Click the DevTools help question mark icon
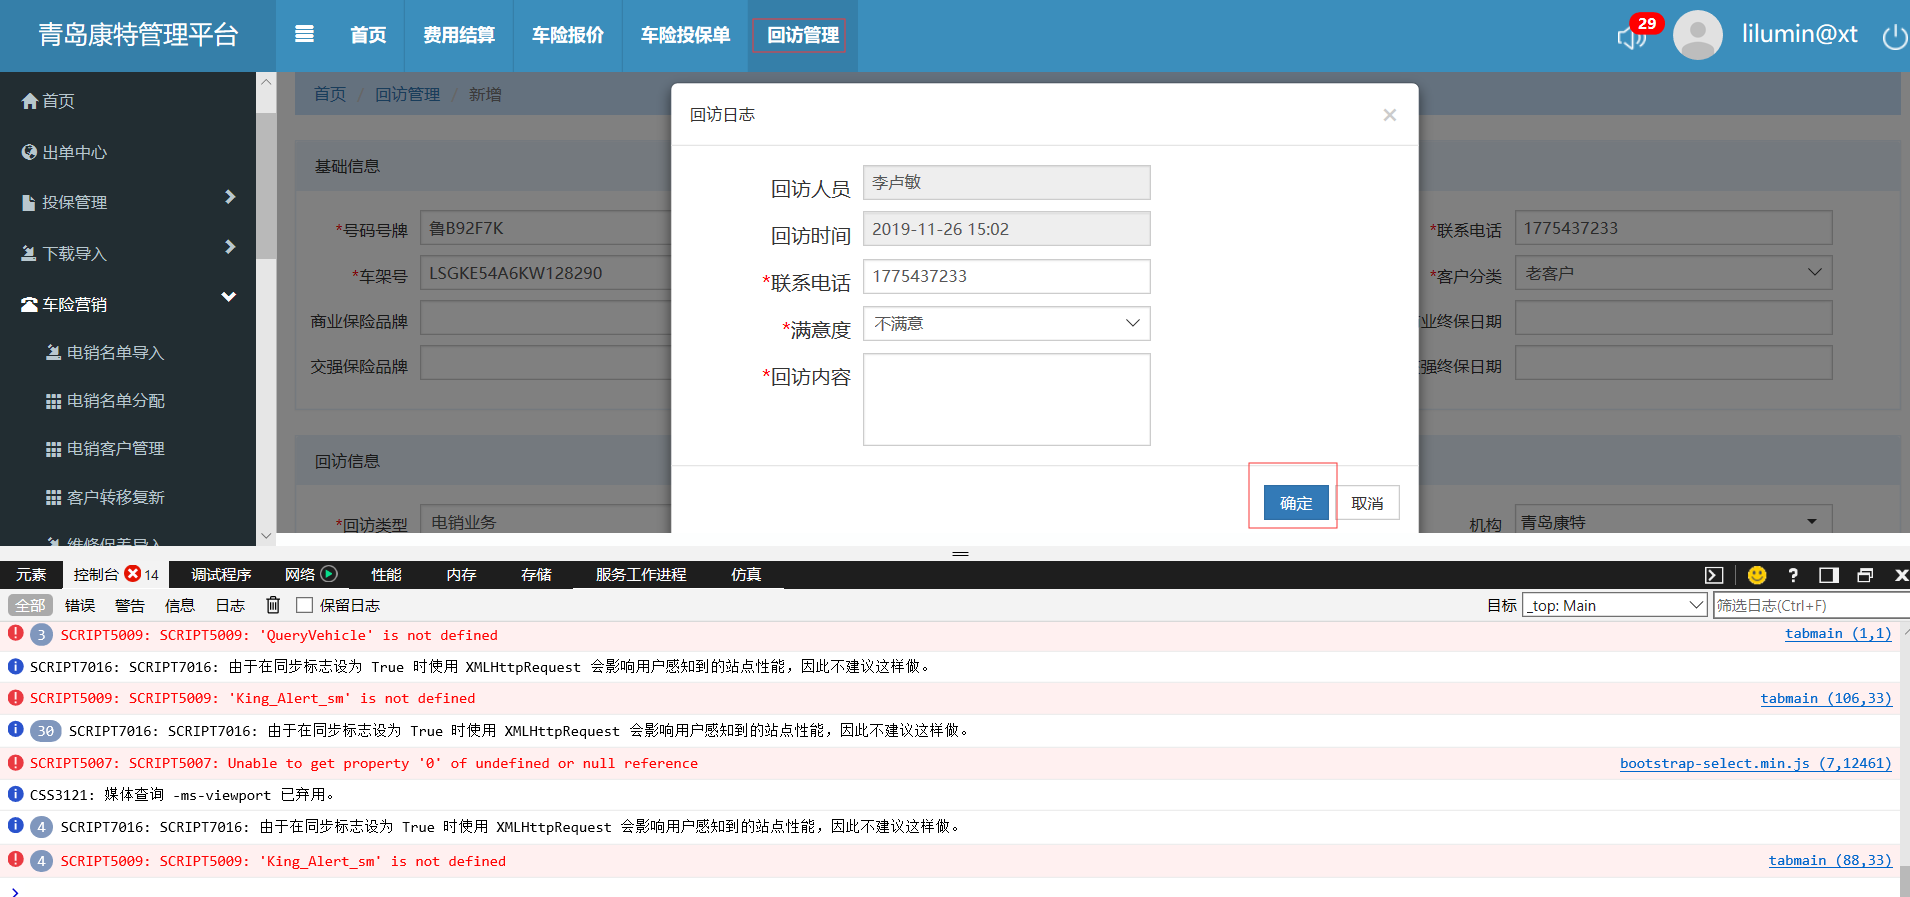This screenshot has height=897, width=1910. pos(1793,575)
